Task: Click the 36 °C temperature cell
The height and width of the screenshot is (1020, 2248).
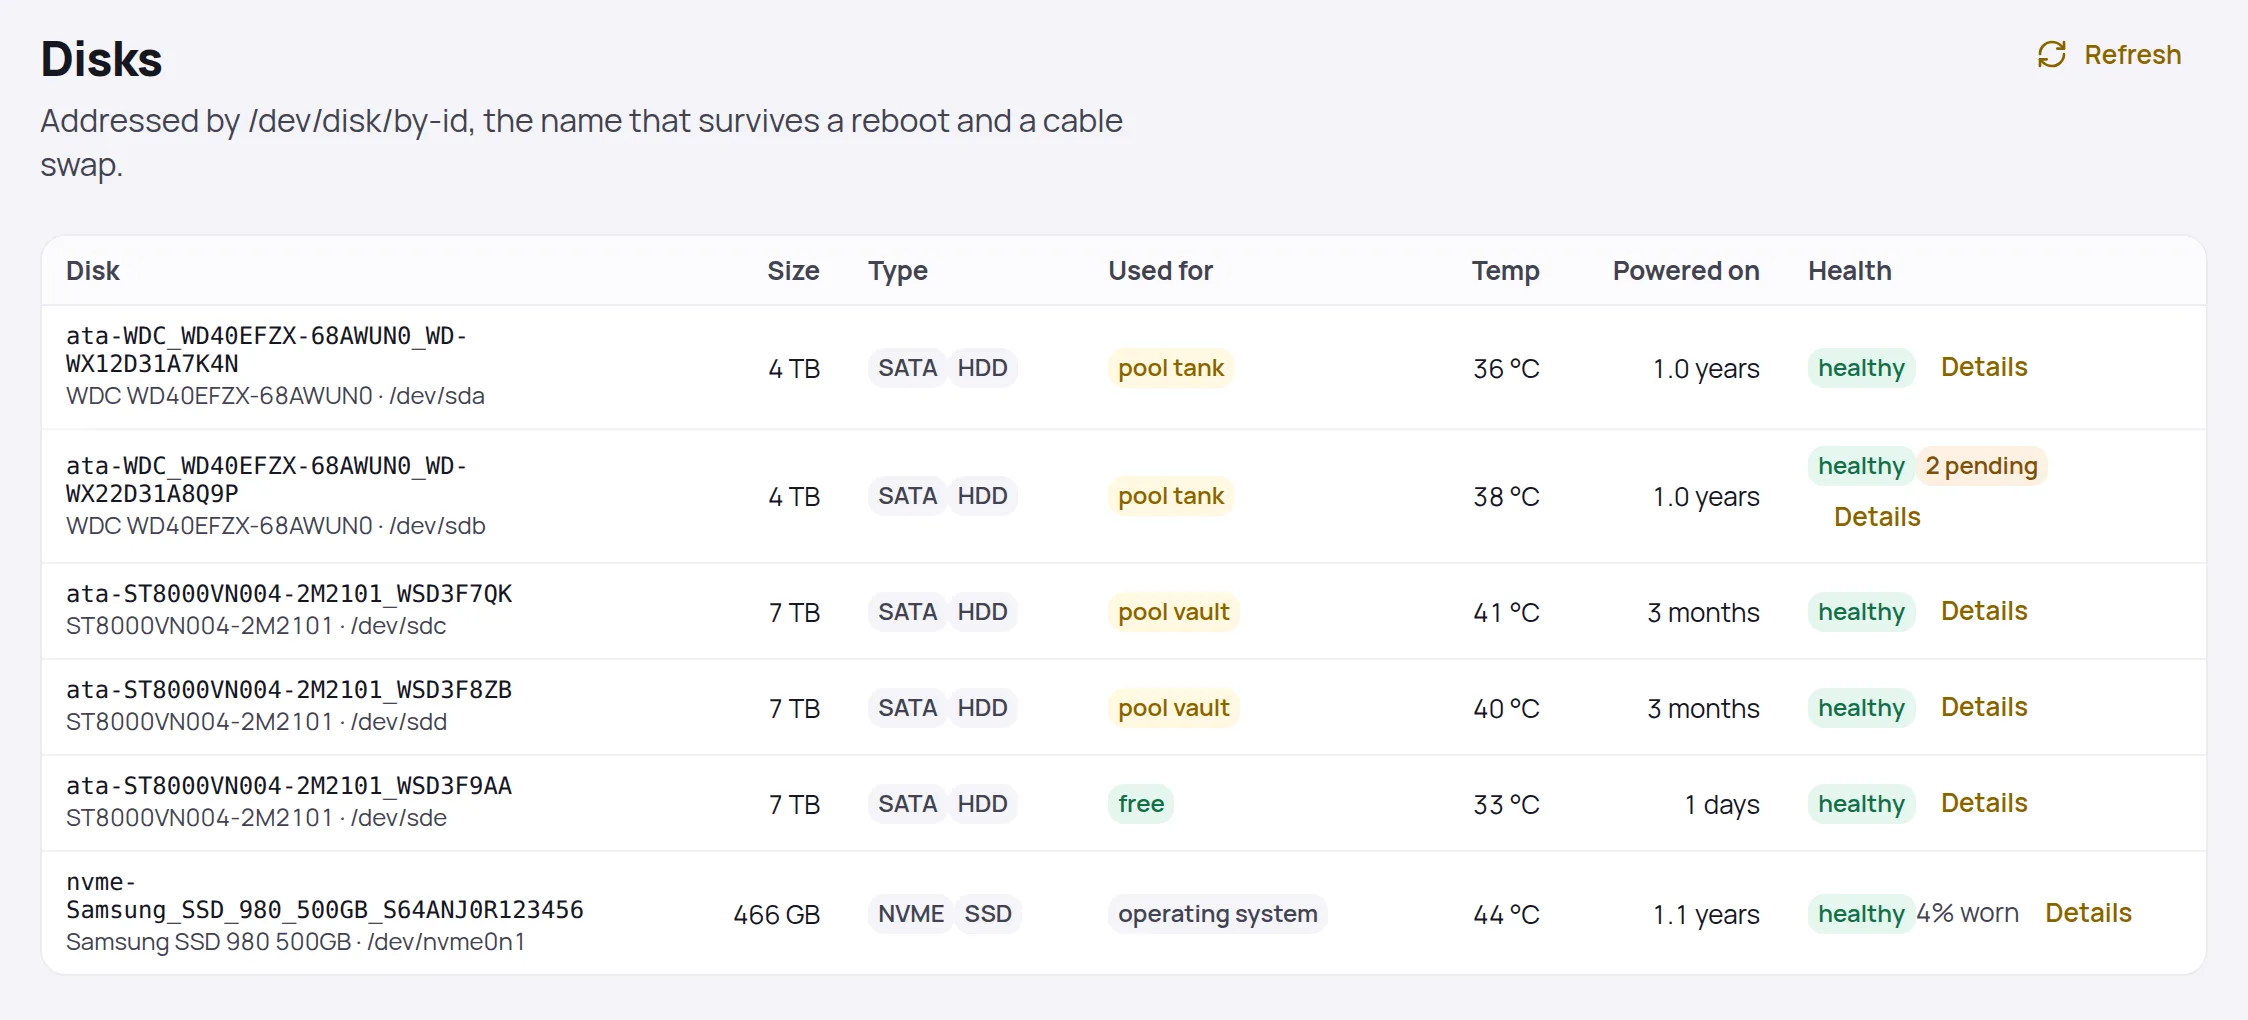Action: point(1506,369)
